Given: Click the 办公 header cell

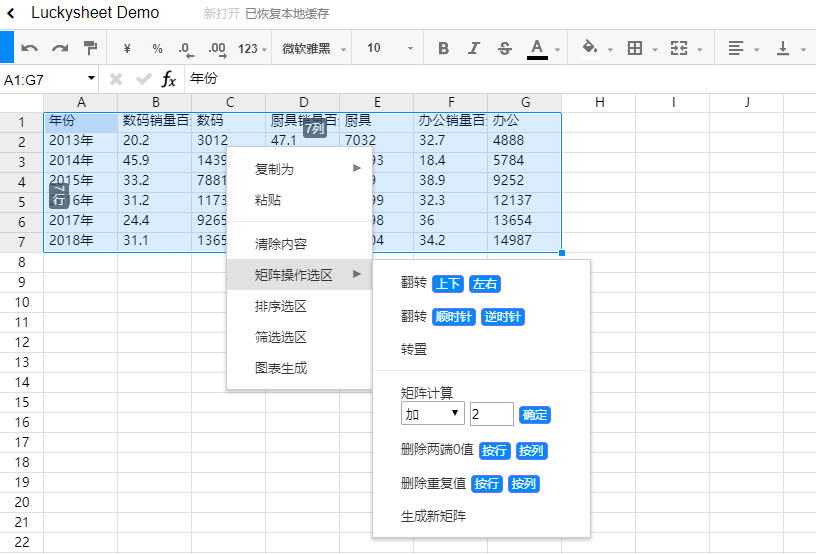Looking at the screenshot, I should point(525,121).
